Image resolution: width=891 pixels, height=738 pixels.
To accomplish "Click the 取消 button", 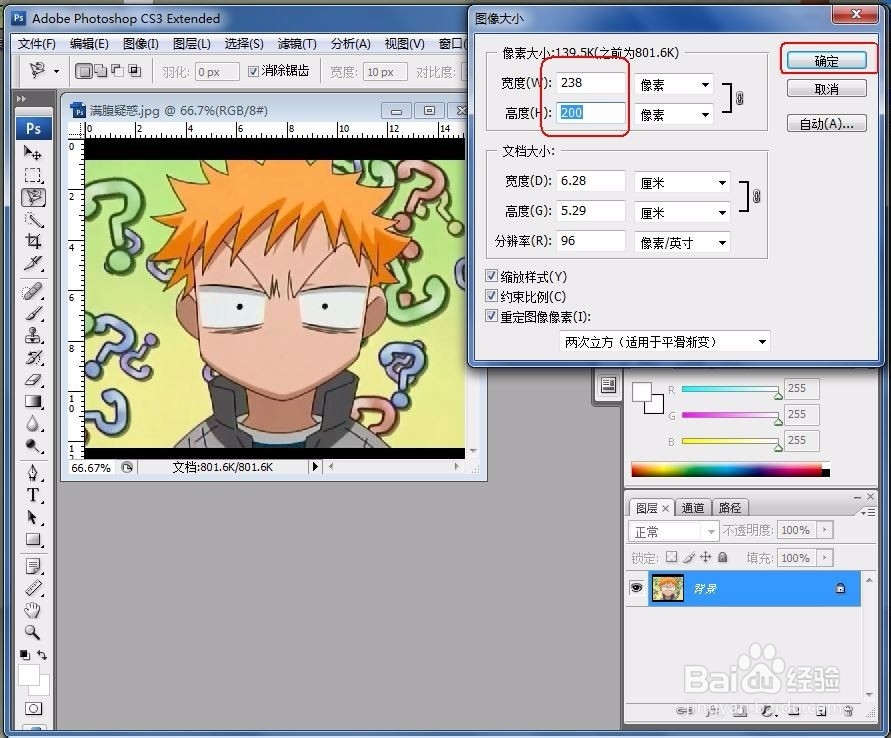I will click(827, 89).
